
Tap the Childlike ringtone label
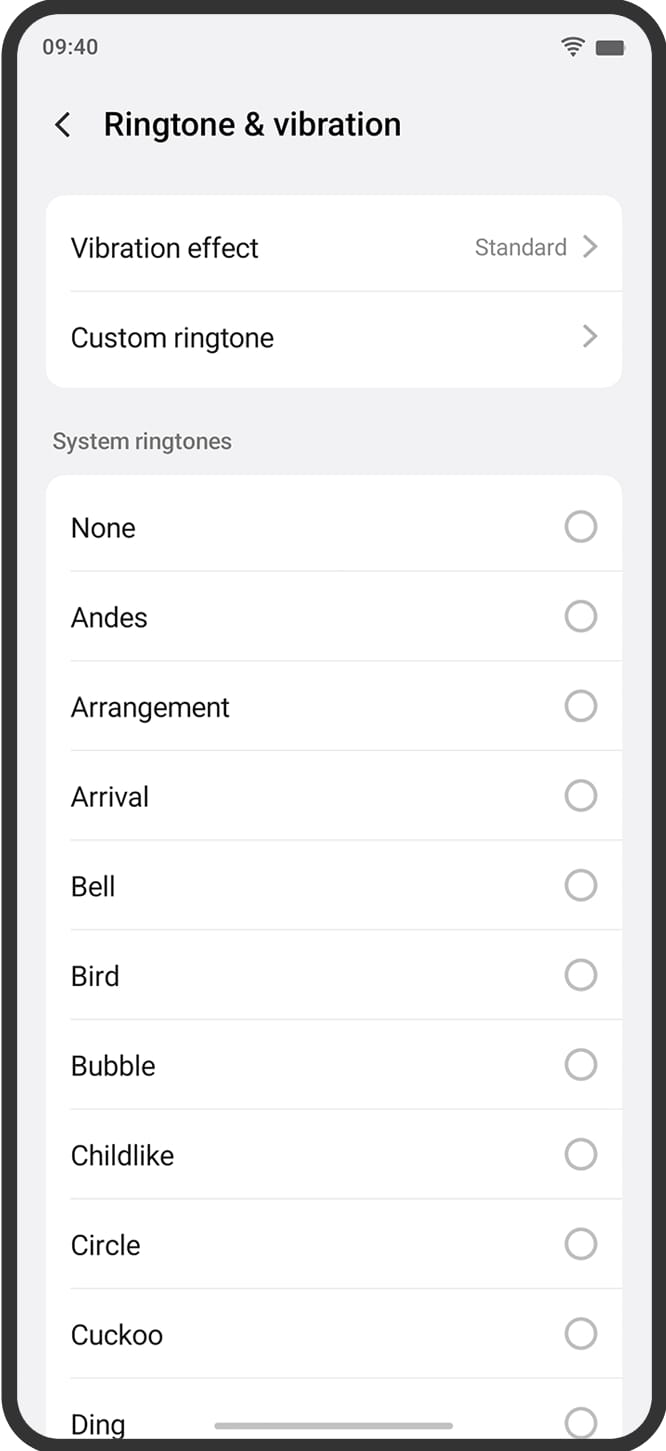[x=122, y=1155]
